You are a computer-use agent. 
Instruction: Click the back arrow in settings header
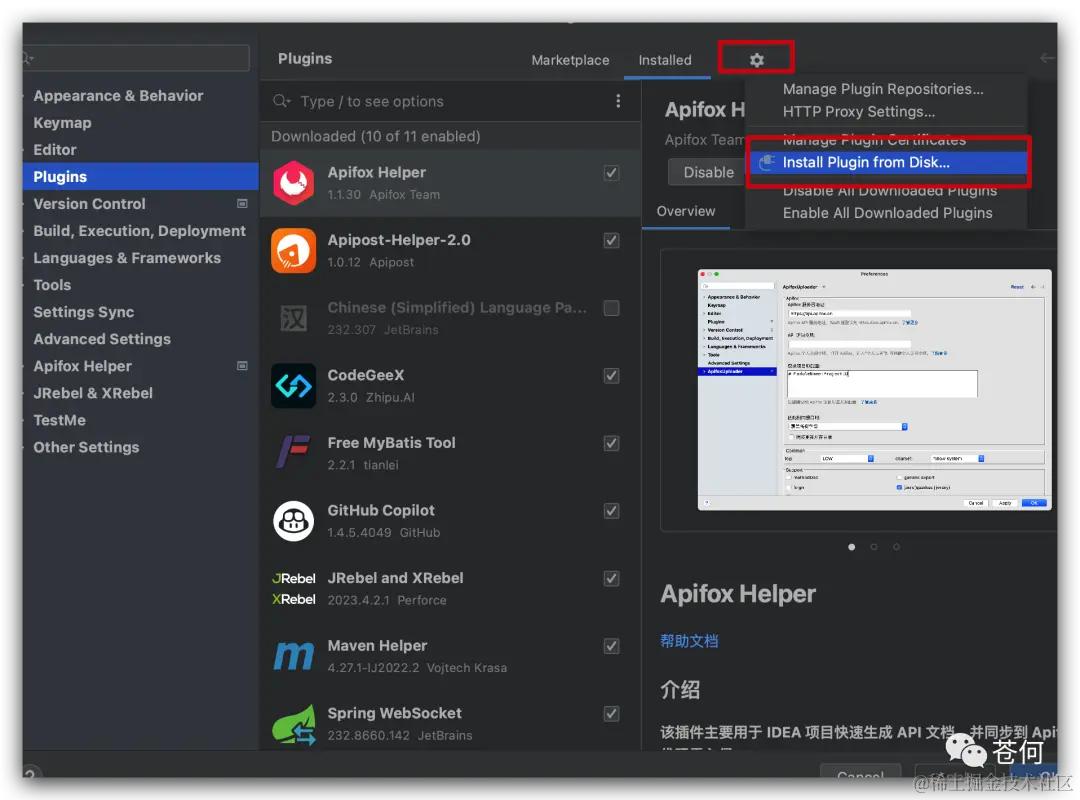(1047, 59)
